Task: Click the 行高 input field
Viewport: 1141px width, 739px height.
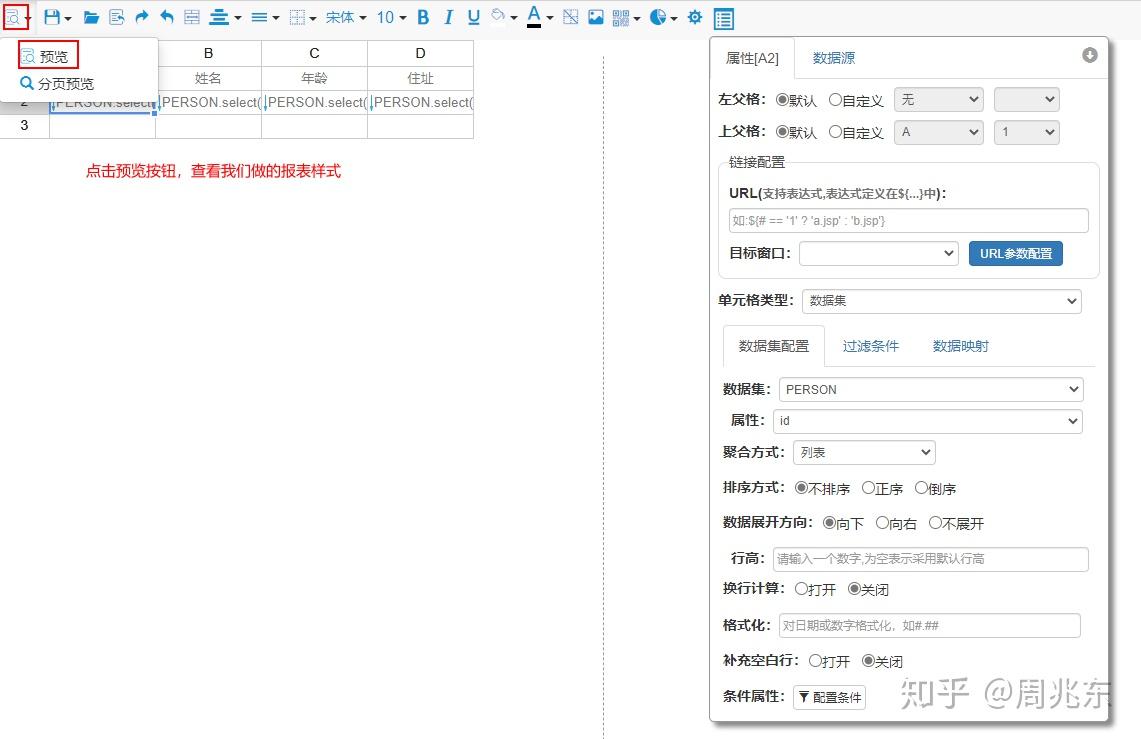Action: (x=931, y=559)
